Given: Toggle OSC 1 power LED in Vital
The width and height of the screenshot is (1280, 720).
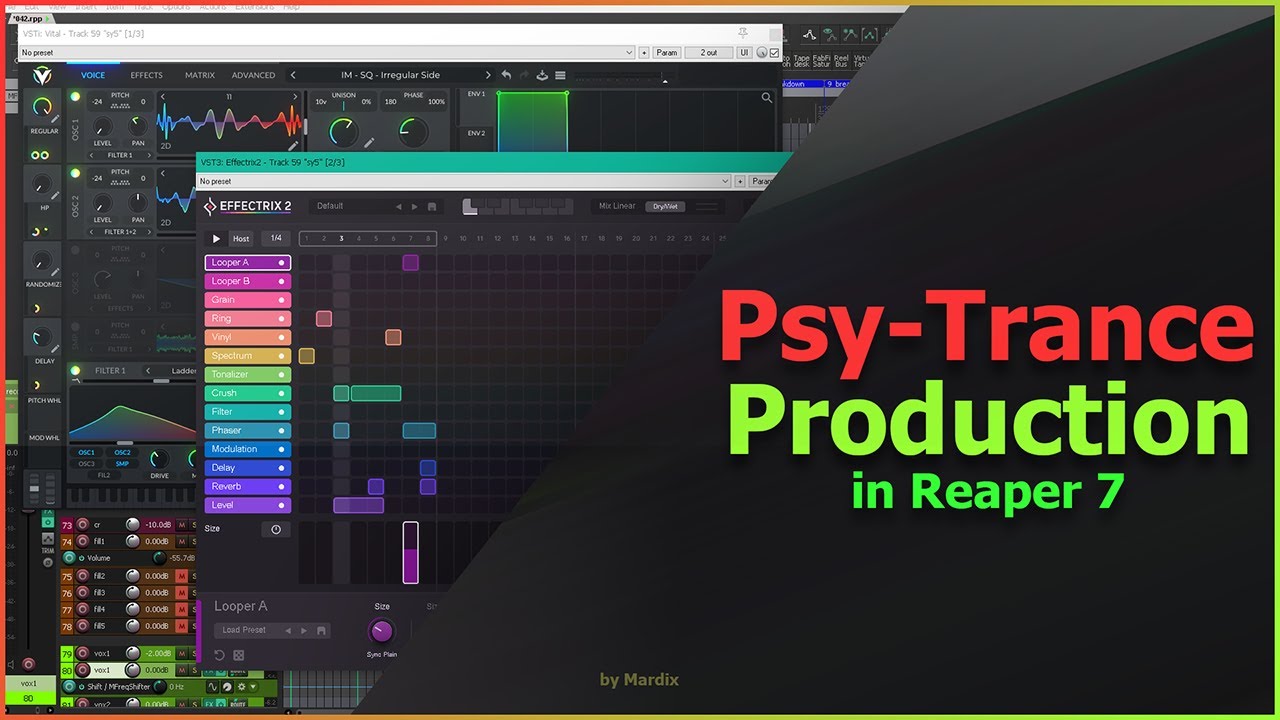Looking at the screenshot, I should coord(74,97).
